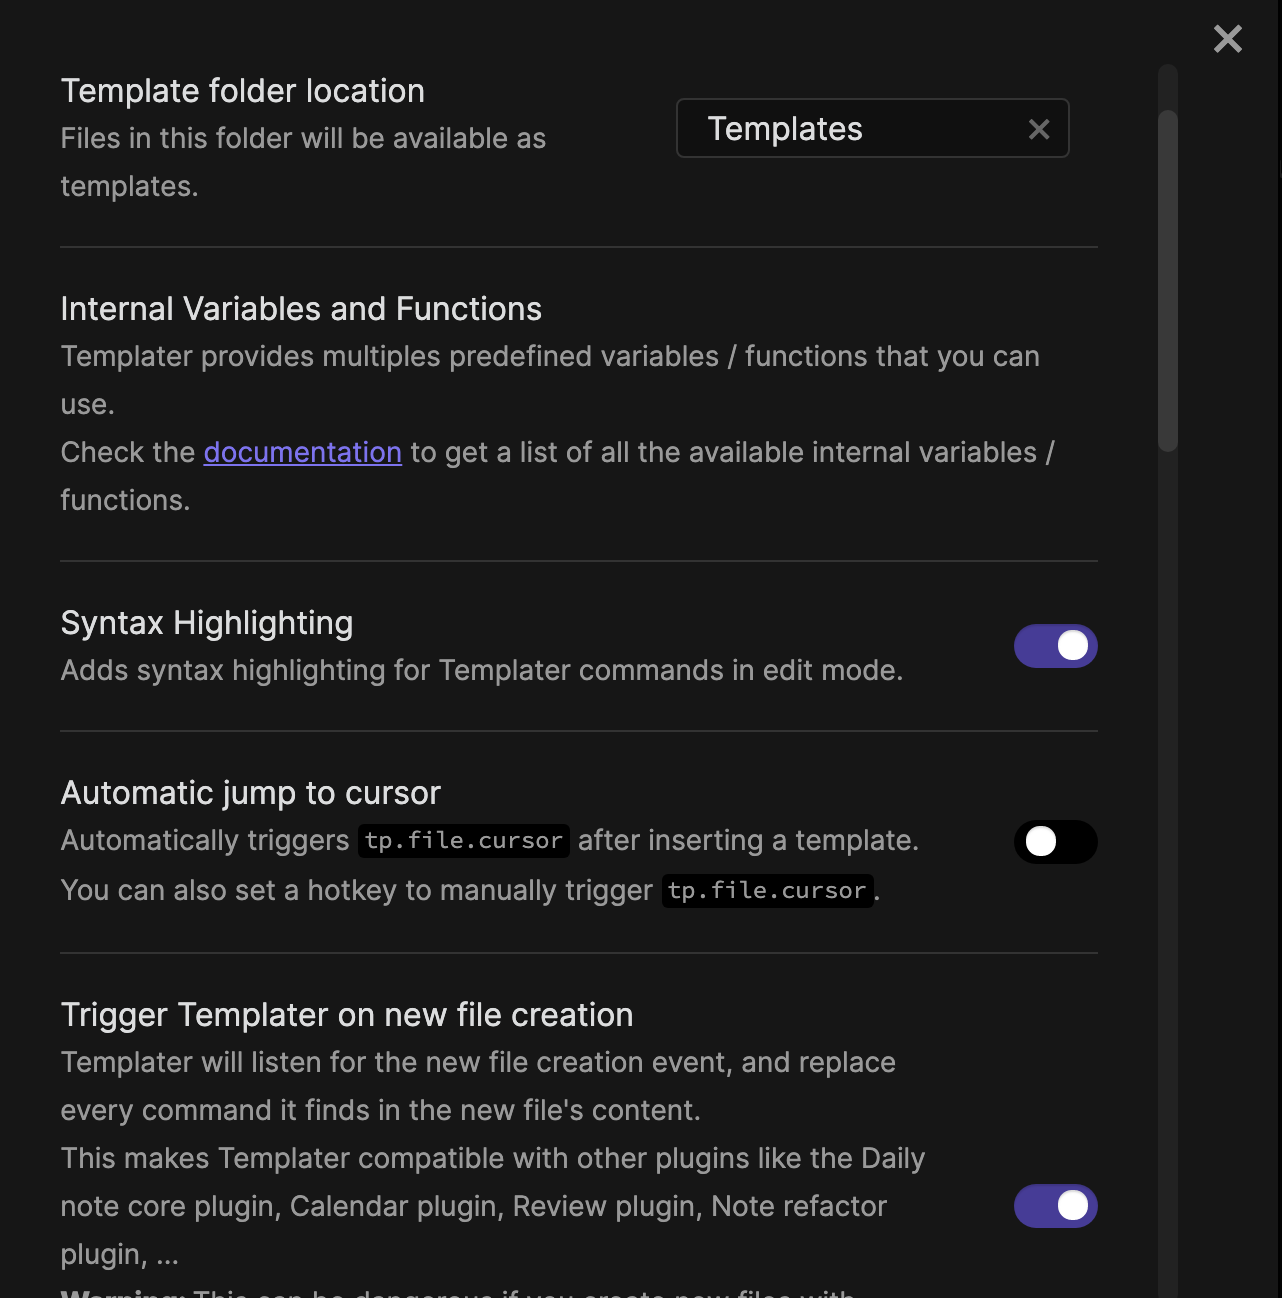
Task: Select the text Templates in the input box
Action: 785,129
